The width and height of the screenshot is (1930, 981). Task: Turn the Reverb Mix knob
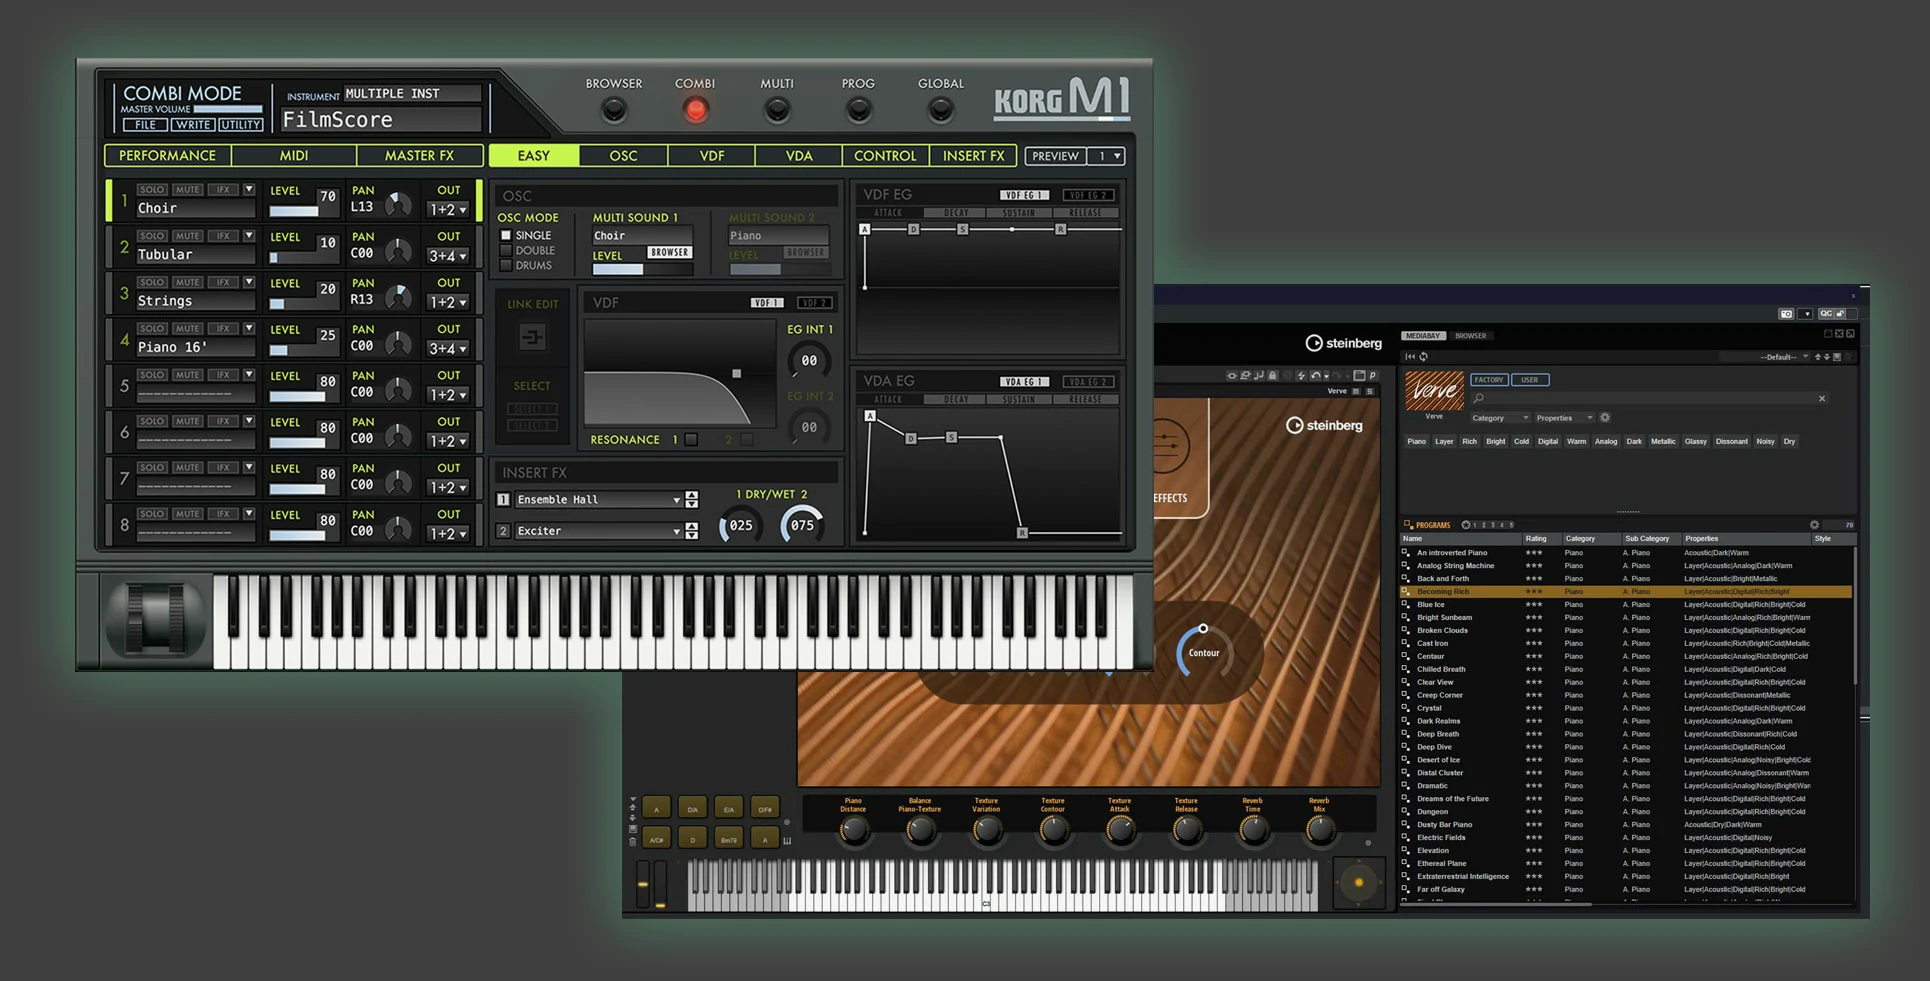(x=1320, y=829)
